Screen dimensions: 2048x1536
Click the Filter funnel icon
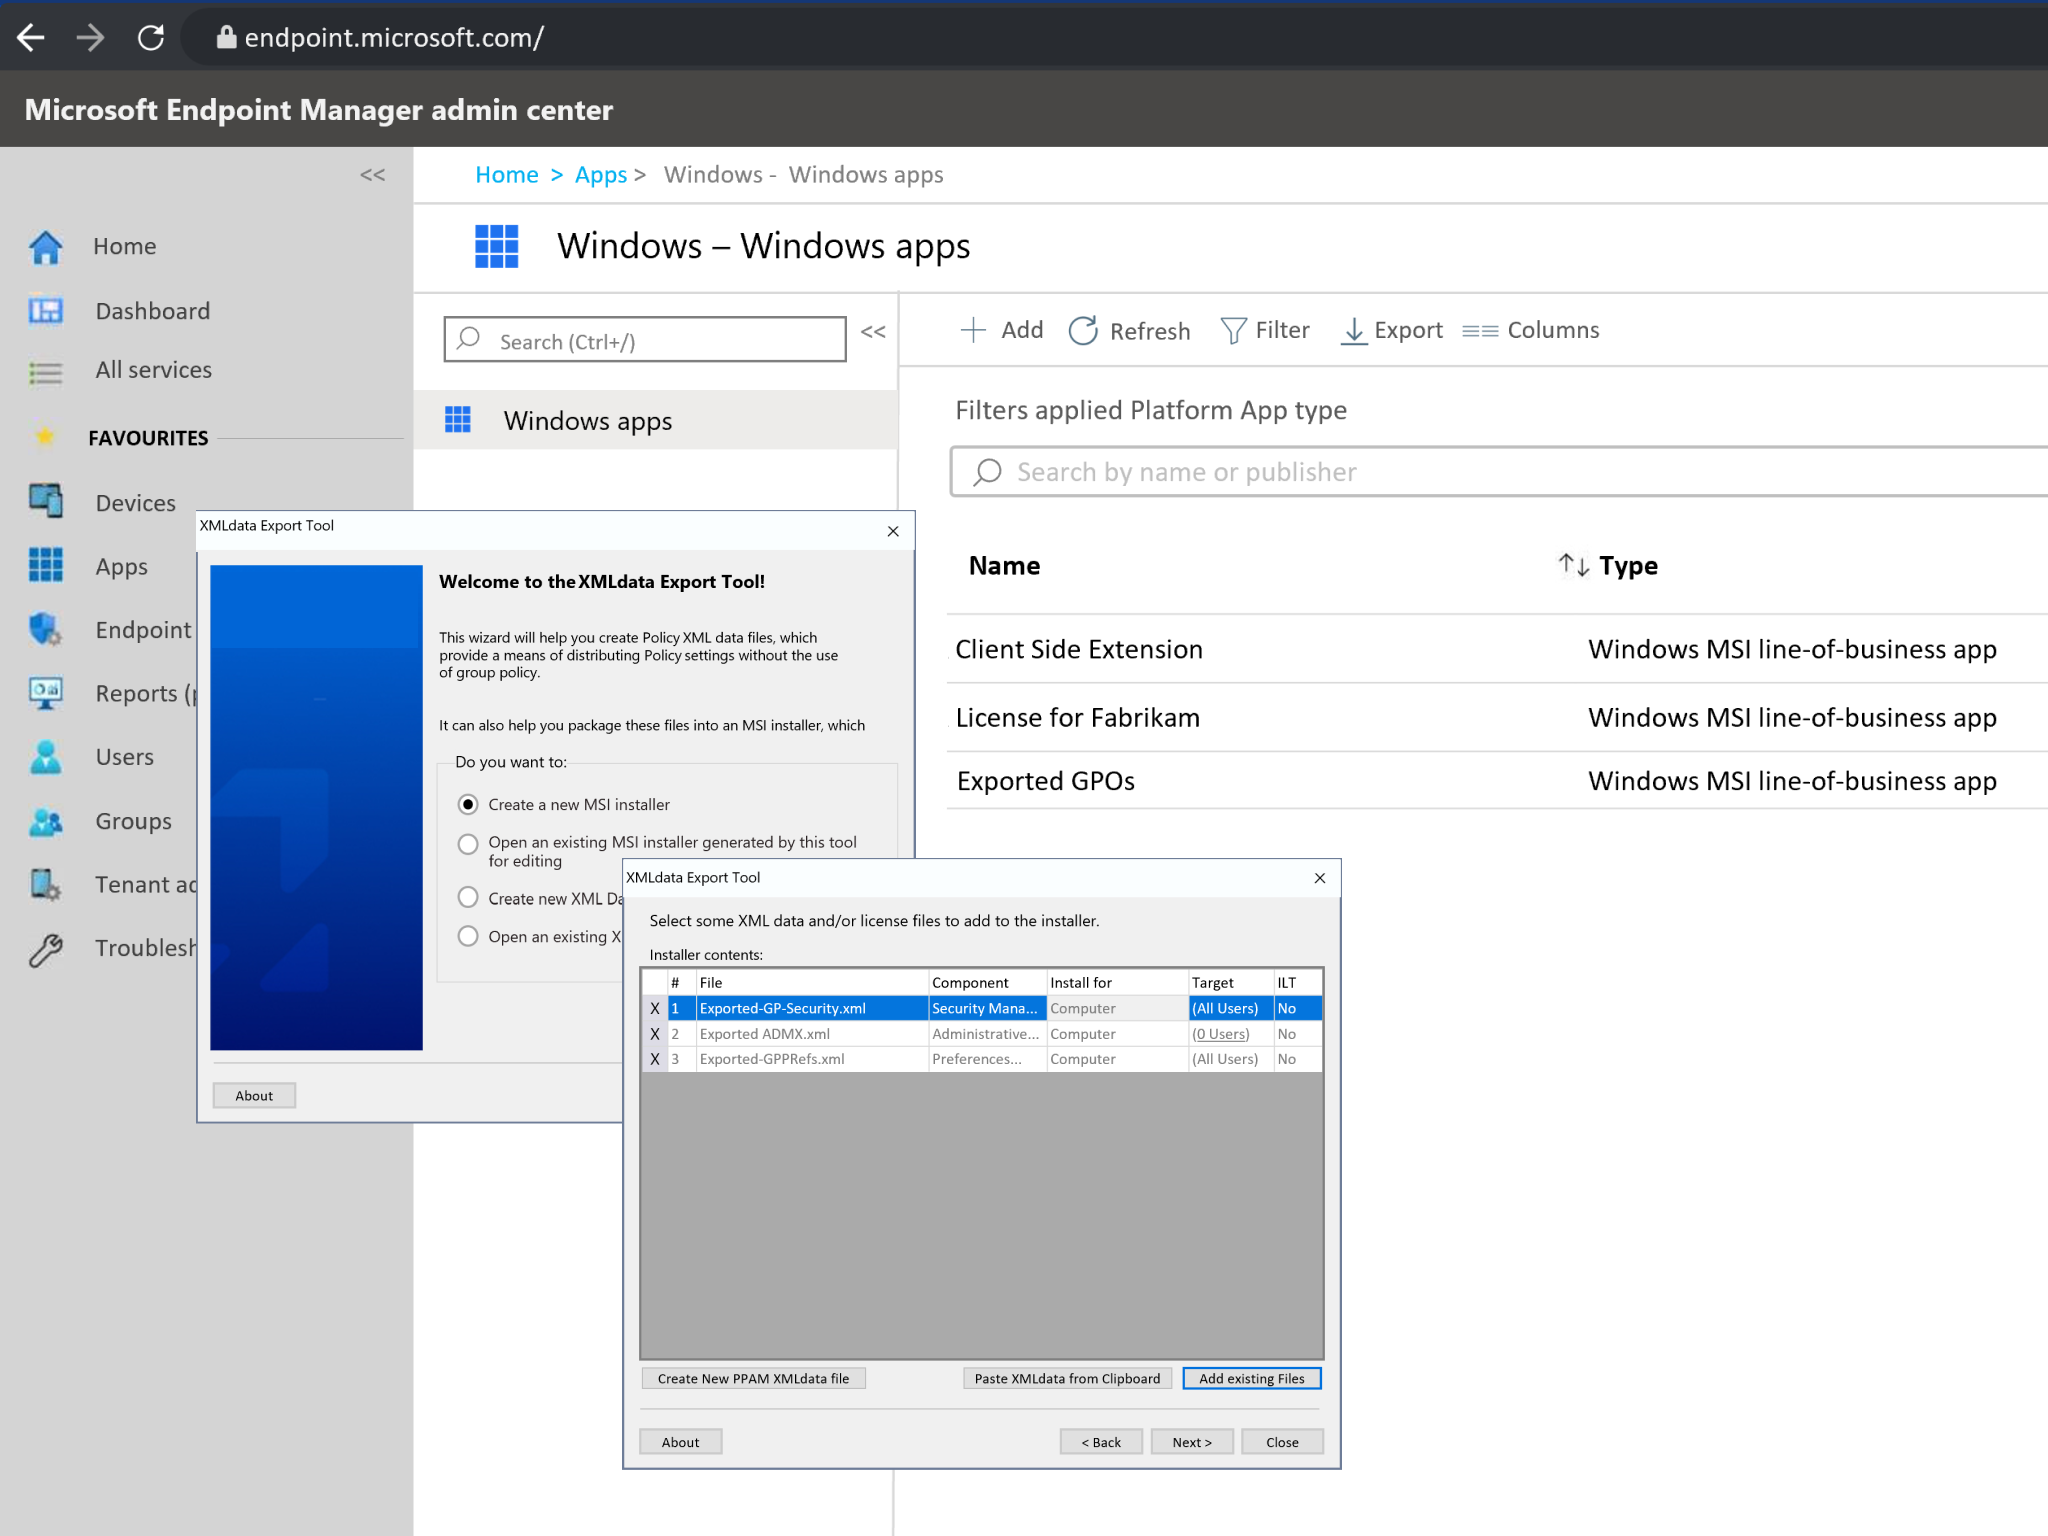[x=1233, y=331]
